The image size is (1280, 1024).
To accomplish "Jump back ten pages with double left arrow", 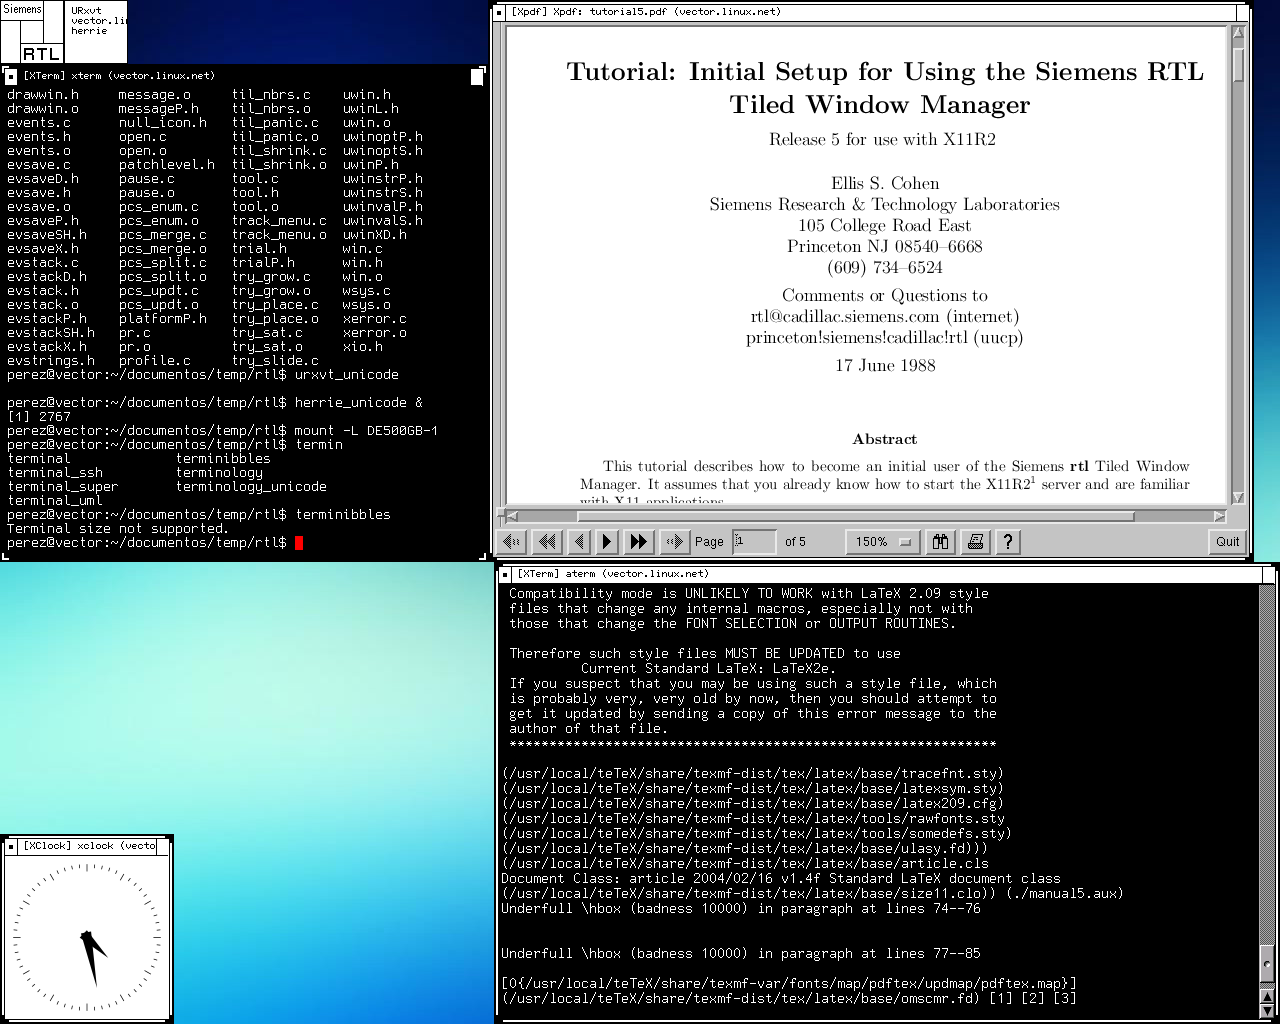I will (546, 542).
